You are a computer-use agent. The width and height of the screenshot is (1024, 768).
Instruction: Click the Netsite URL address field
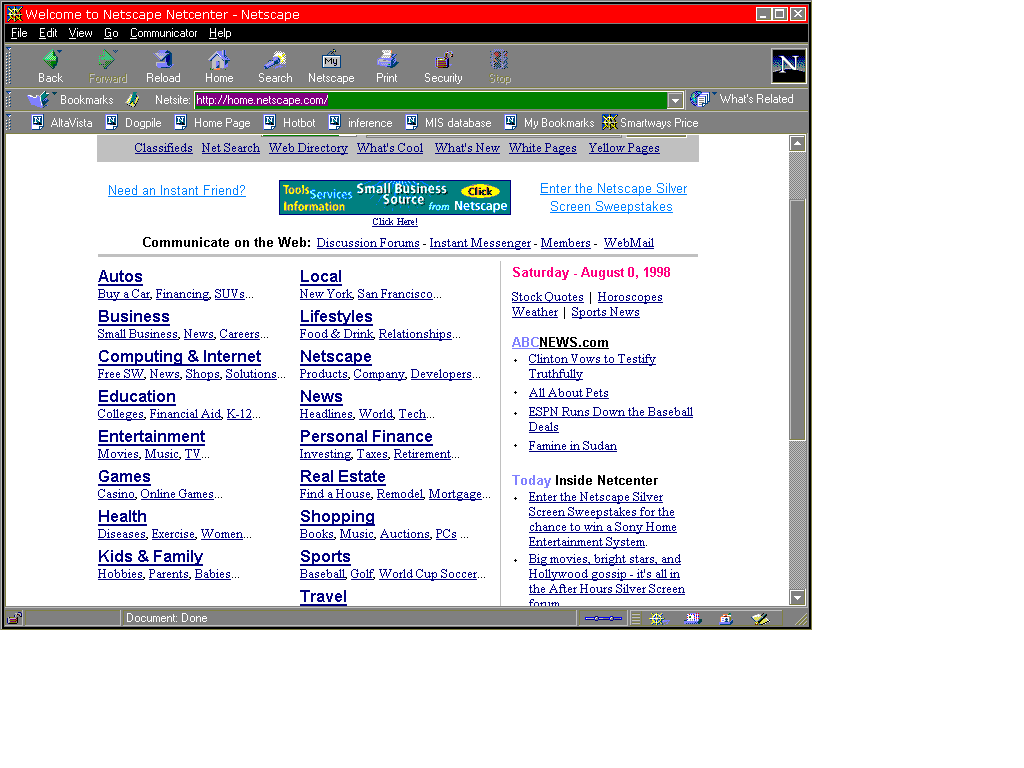(x=430, y=100)
